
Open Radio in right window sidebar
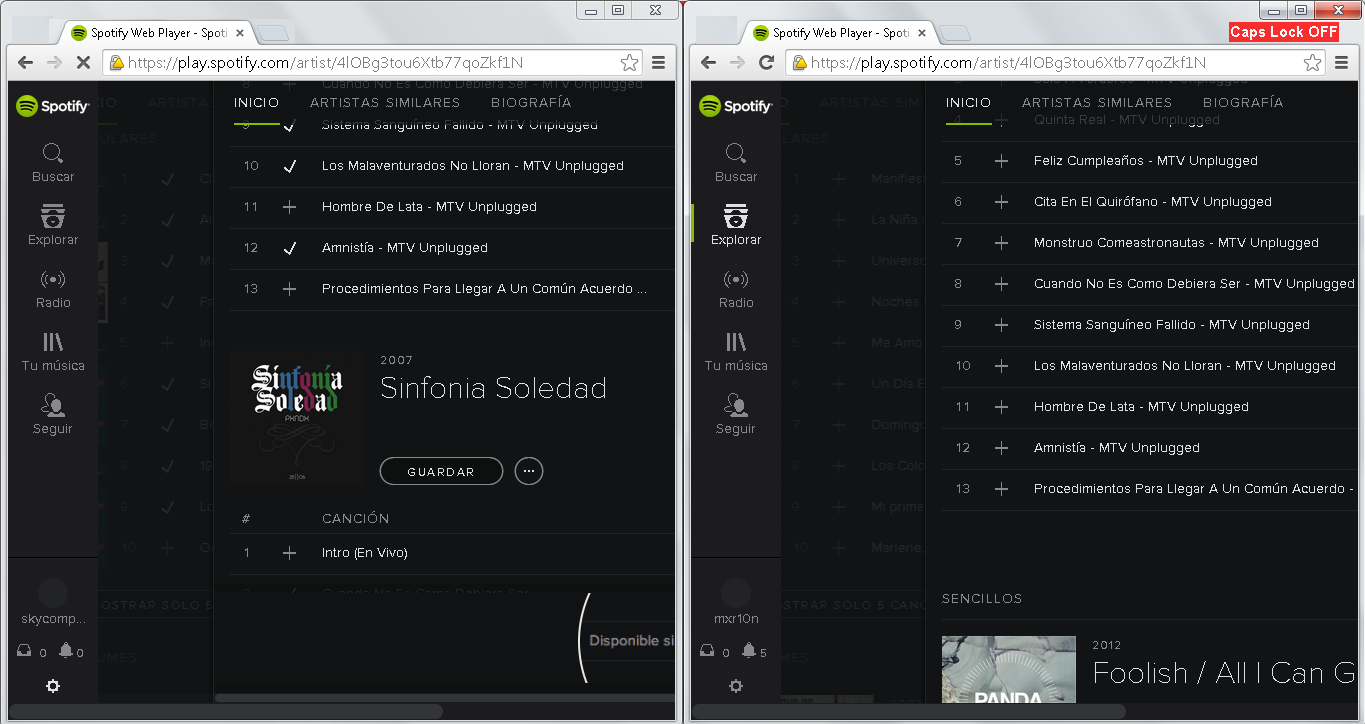coord(736,289)
